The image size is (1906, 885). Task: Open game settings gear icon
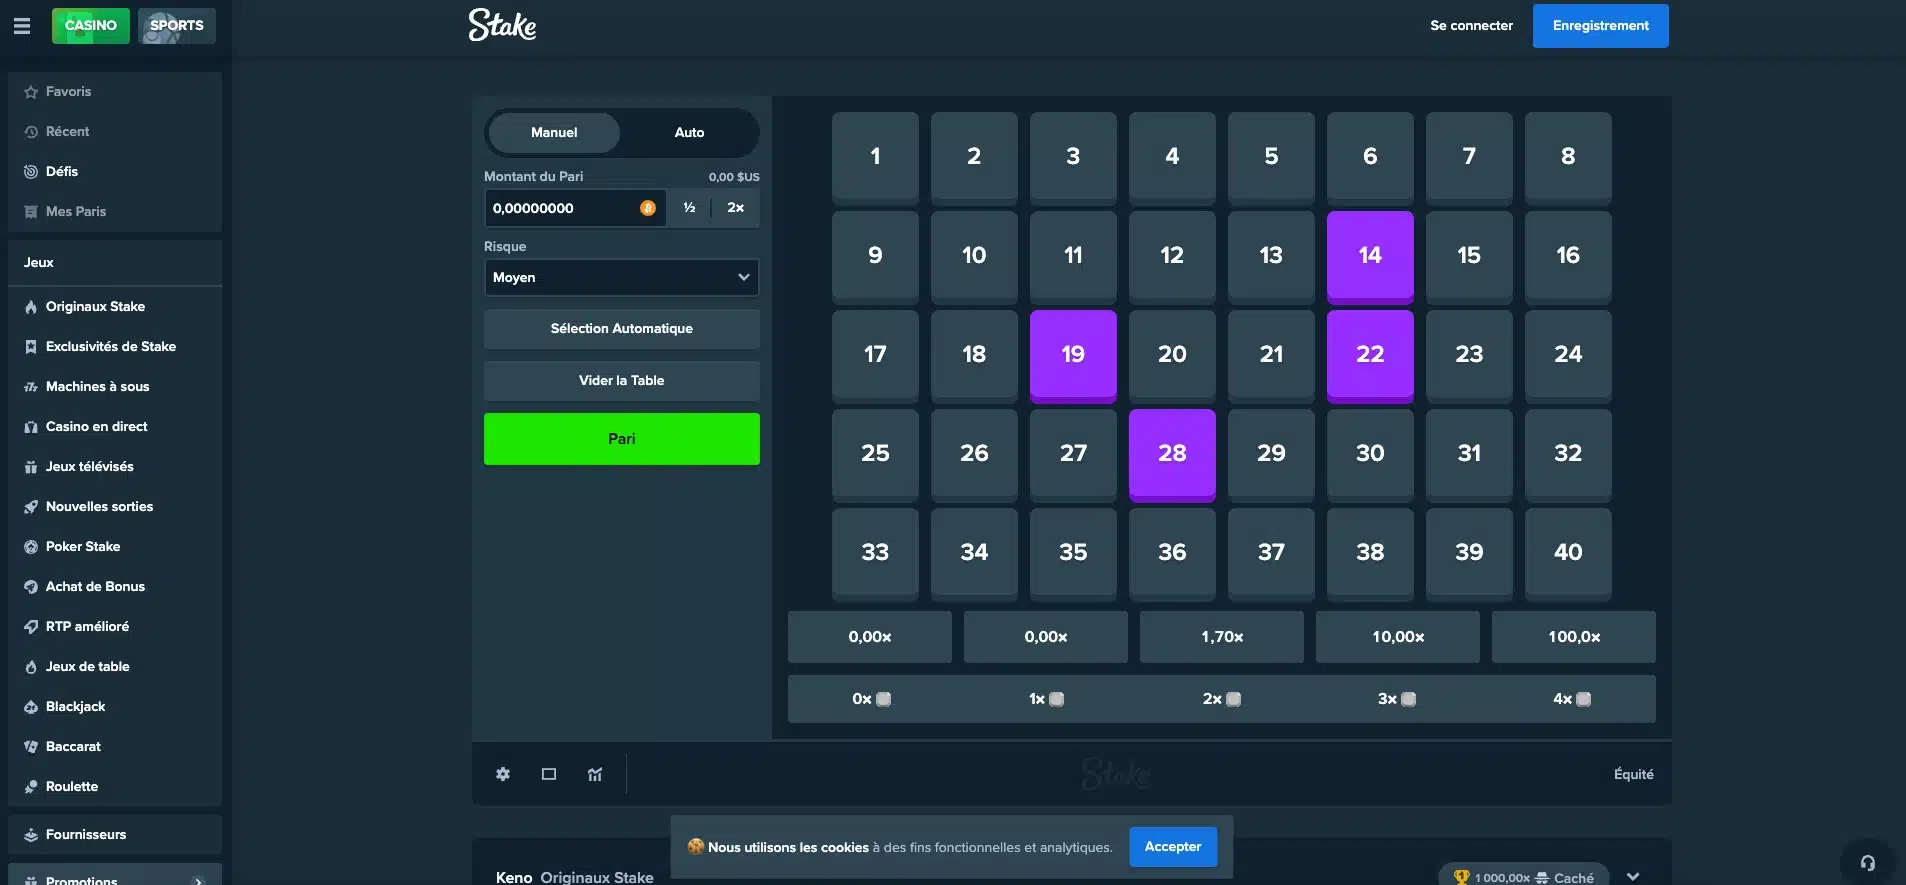click(x=503, y=774)
